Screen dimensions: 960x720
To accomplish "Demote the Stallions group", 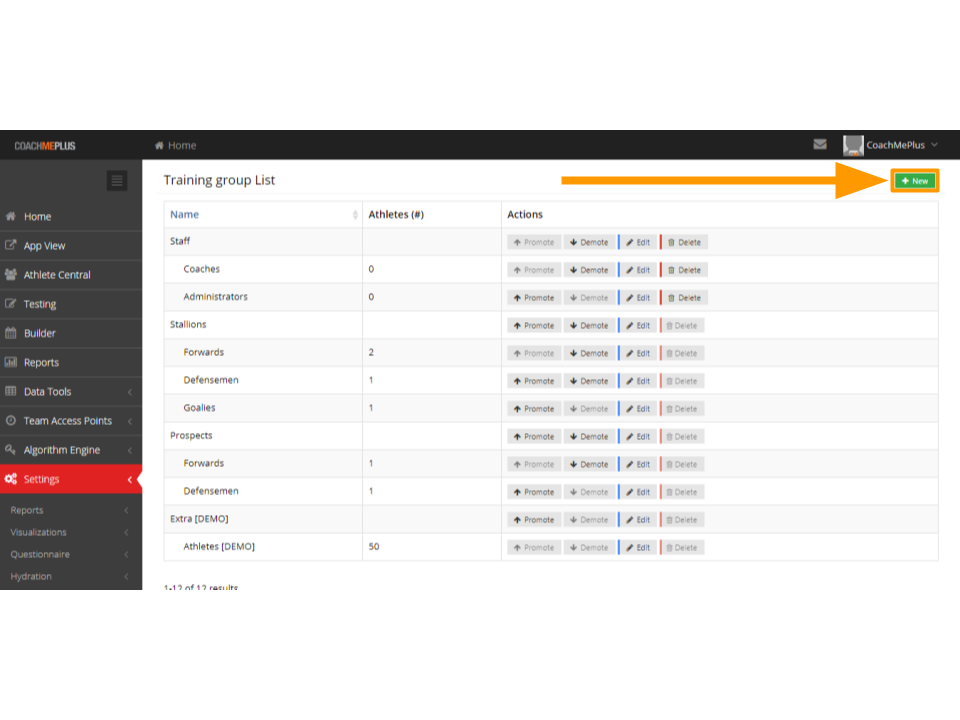I will pyautogui.click(x=589, y=326).
